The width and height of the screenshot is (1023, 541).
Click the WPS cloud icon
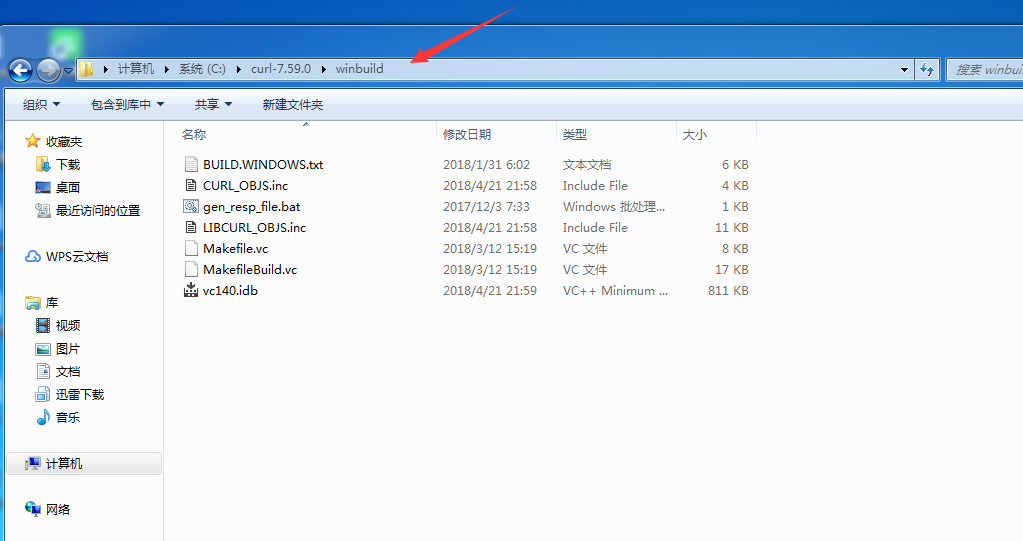33,256
